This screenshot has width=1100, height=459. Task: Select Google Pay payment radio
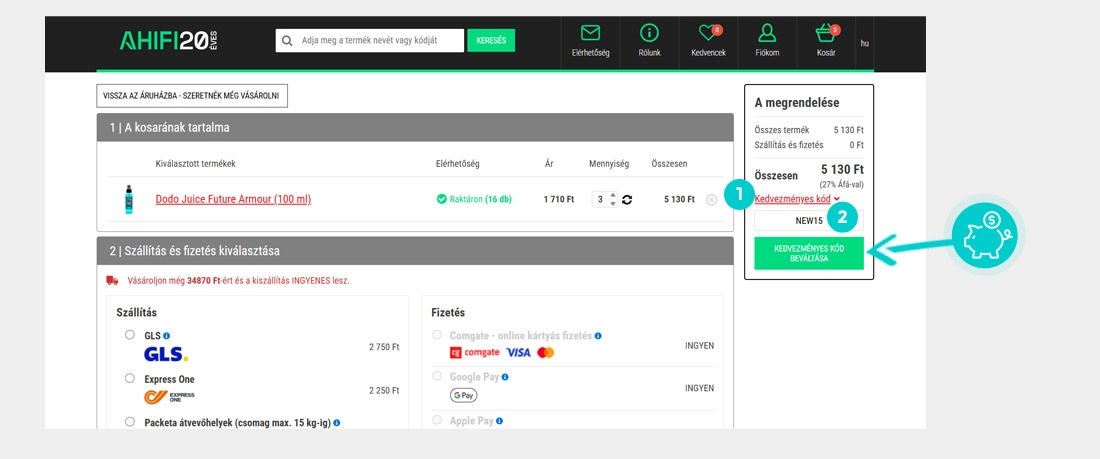437,377
